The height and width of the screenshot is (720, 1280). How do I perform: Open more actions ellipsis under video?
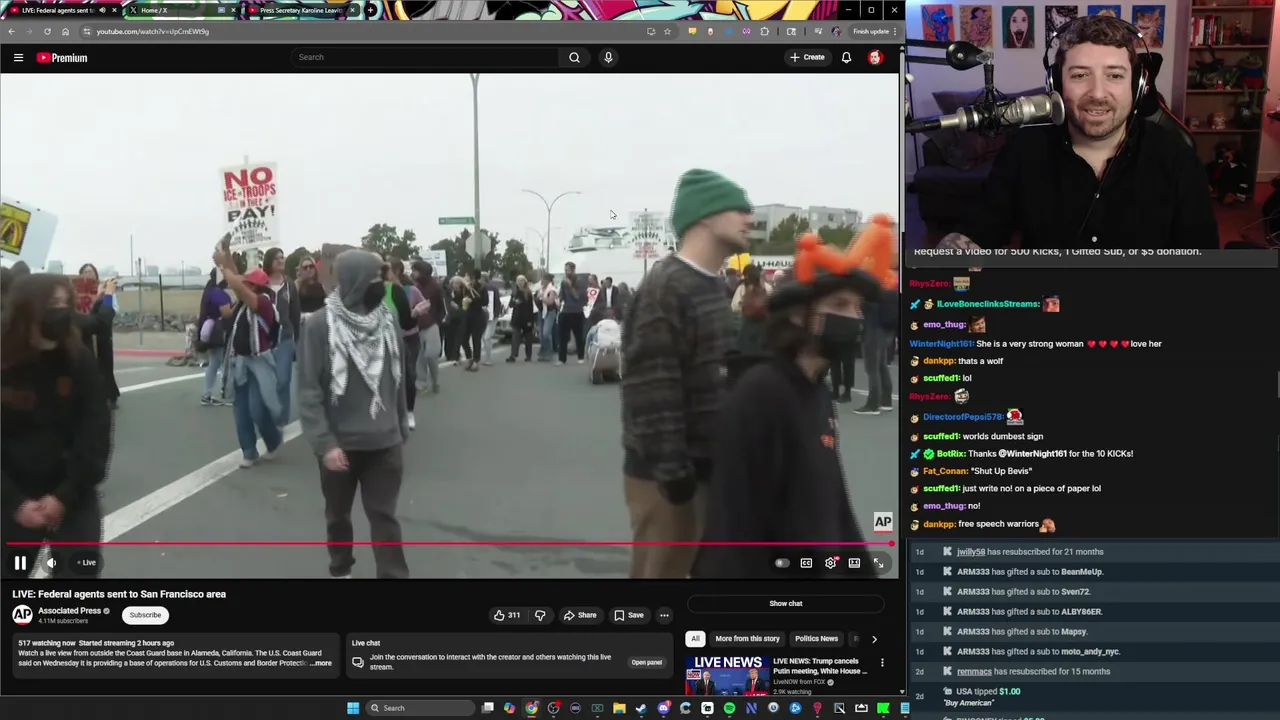coord(664,615)
